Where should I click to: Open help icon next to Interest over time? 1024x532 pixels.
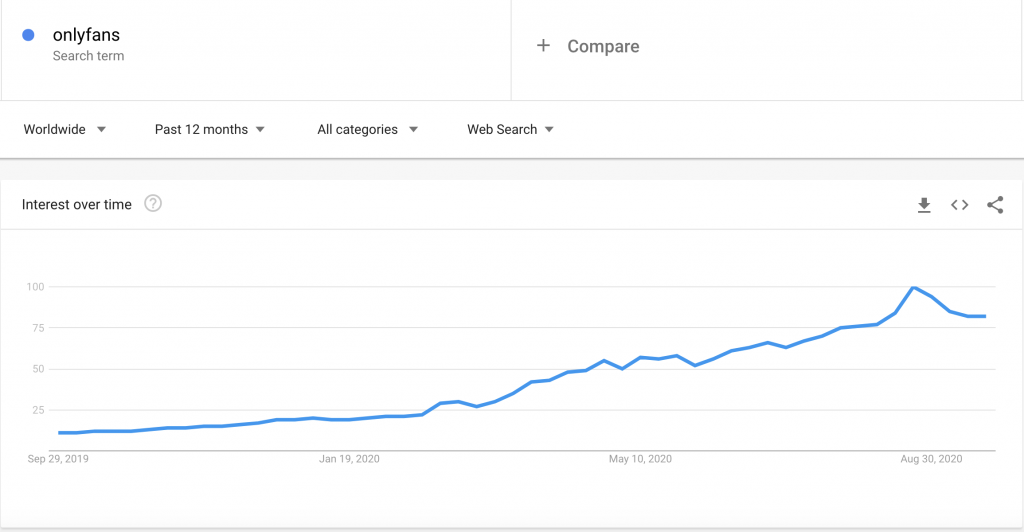pos(153,204)
